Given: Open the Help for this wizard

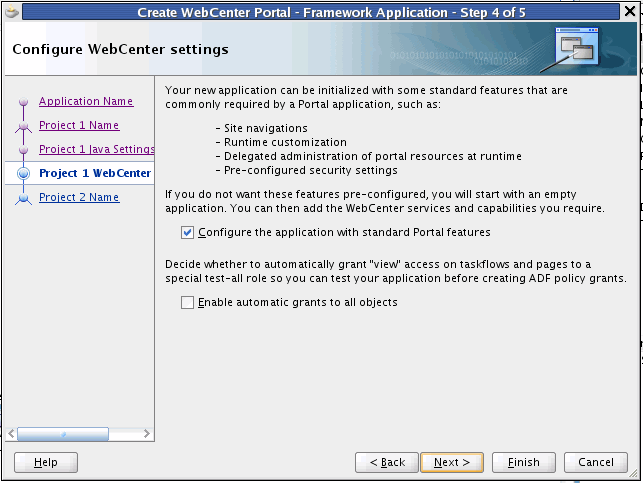Looking at the screenshot, I should tap(46, 462).
